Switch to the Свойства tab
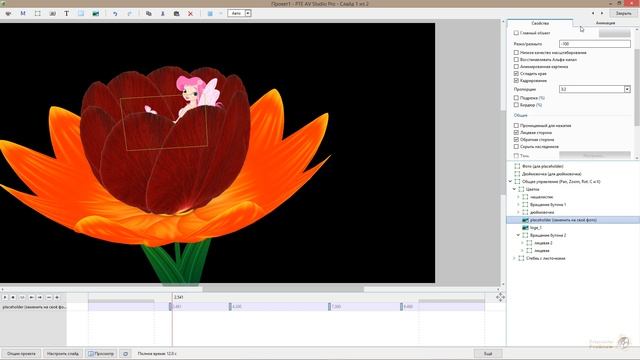This screenshot has height=360, width=640. pos(540,23)
